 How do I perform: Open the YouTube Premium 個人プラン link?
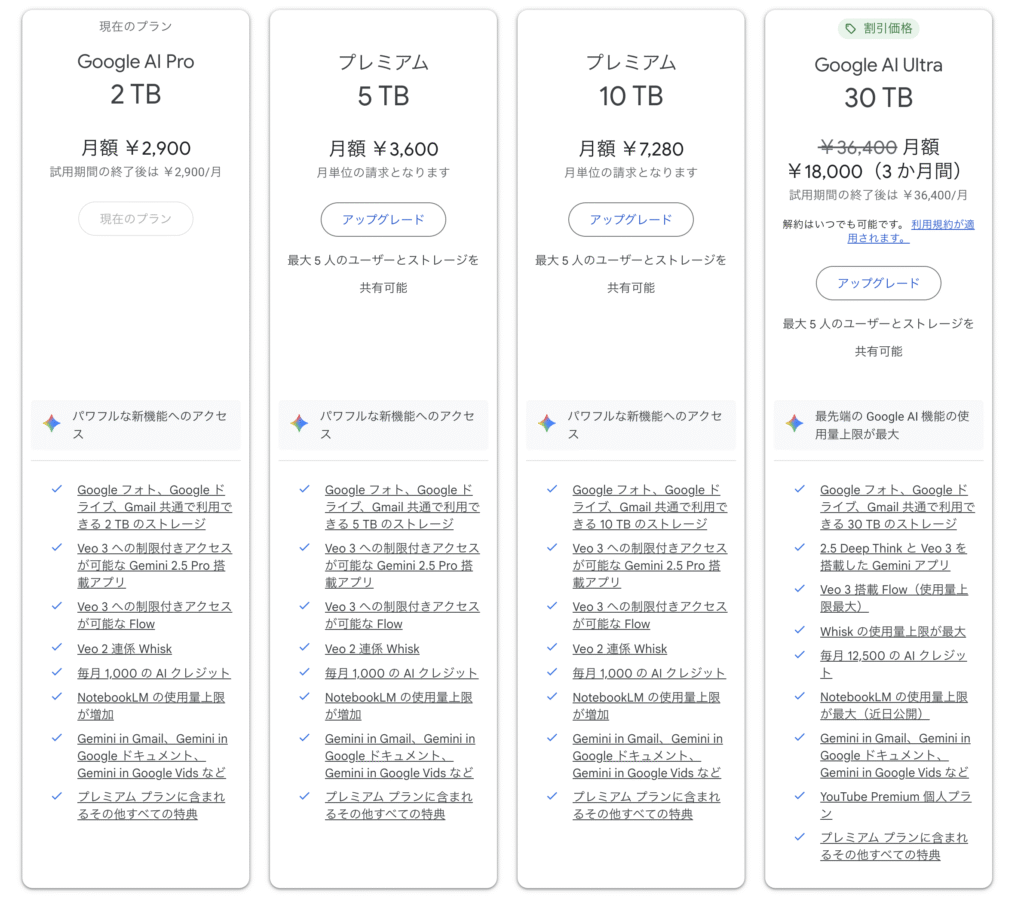895,805
